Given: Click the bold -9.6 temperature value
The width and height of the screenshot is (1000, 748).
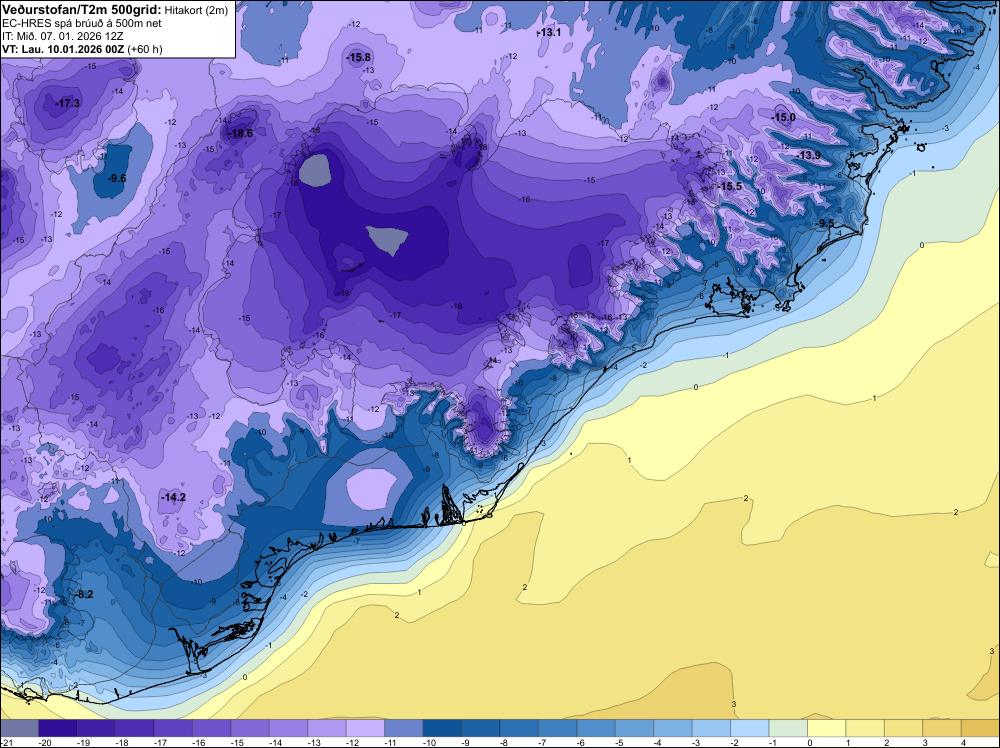Looking at the screenshot, I should point(117,179).
